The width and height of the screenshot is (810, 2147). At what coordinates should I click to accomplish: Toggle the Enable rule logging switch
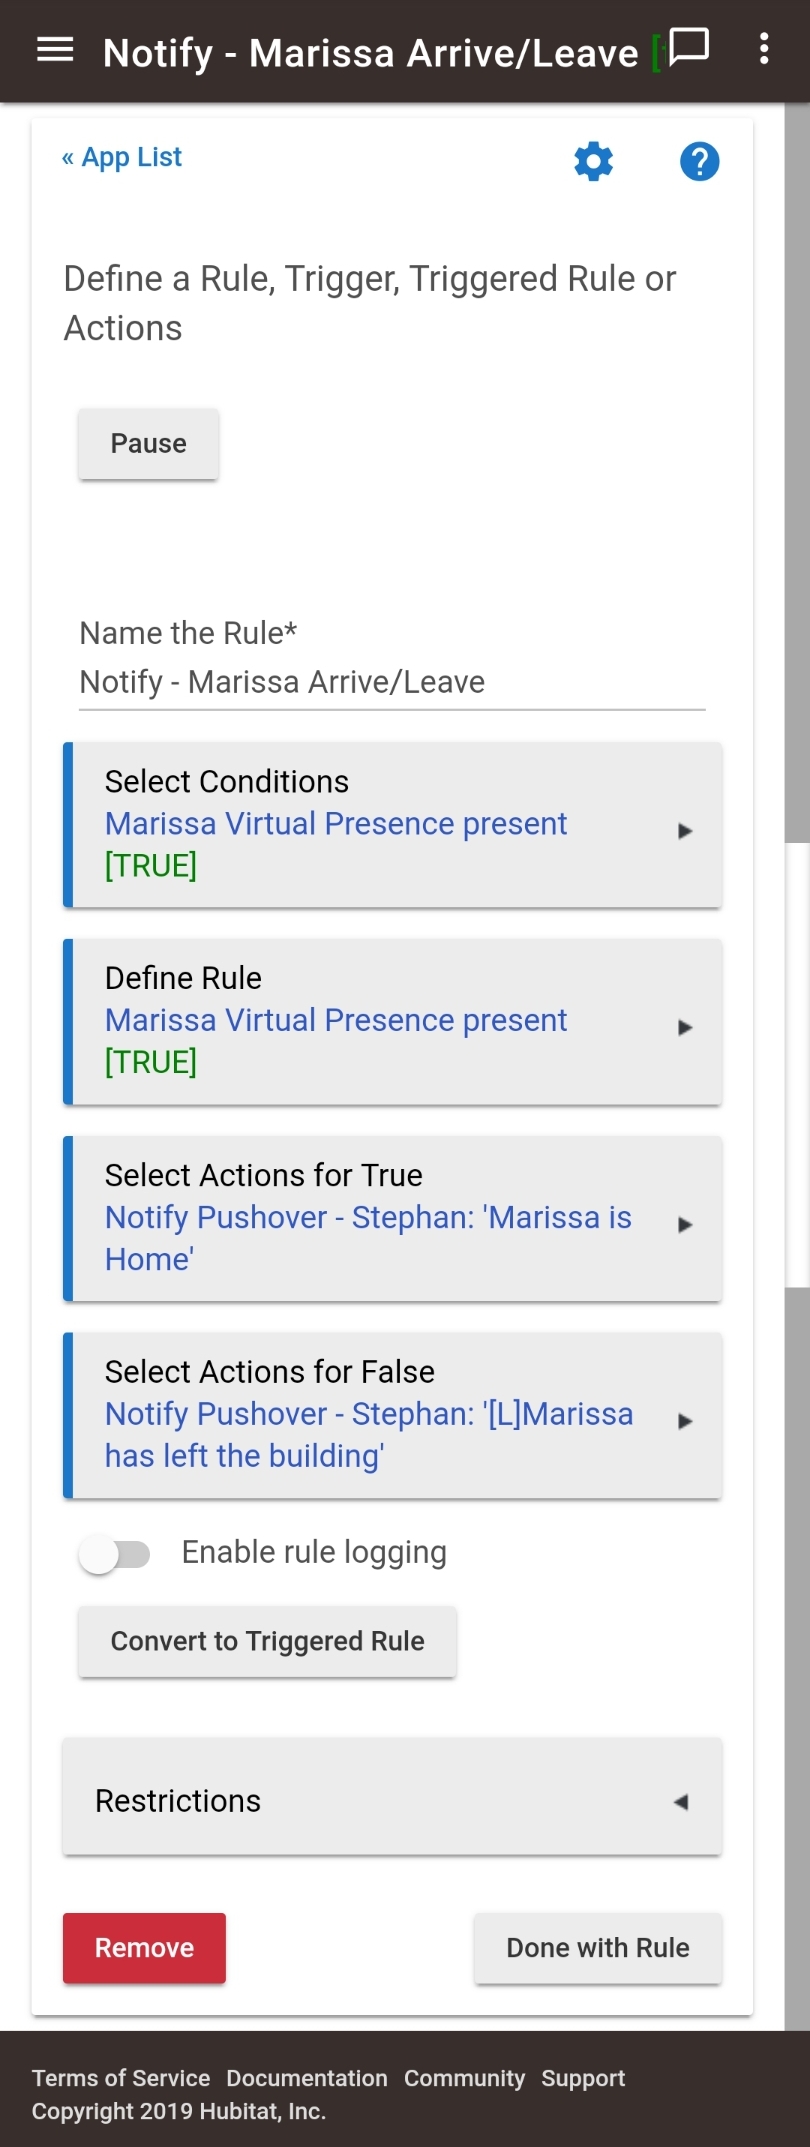click(115, 1554)
